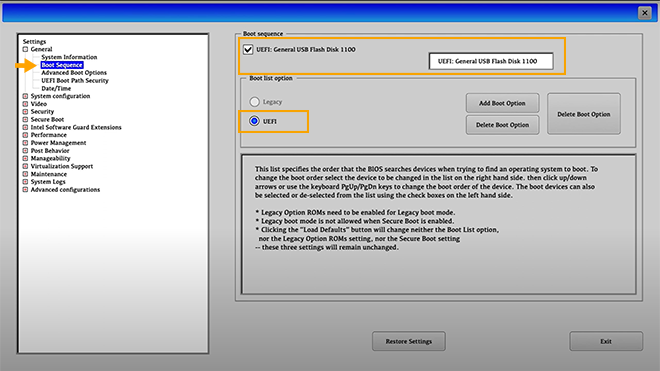Select the Security label
Screen dimensions: 660x371
(x=42, y=112)
